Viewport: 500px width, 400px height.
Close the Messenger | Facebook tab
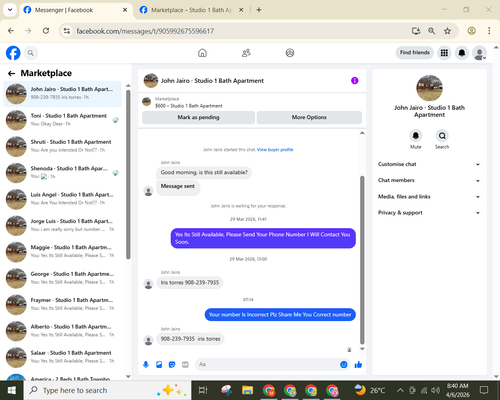pyautogui.click(x=125, y=10)
